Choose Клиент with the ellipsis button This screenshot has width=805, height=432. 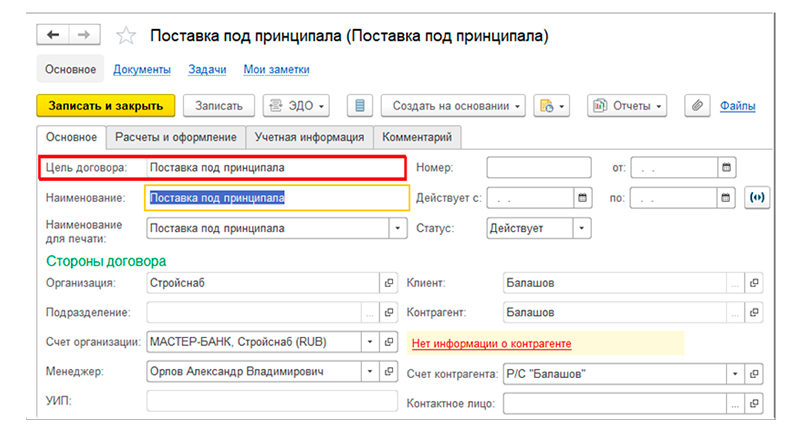(735, 283)
